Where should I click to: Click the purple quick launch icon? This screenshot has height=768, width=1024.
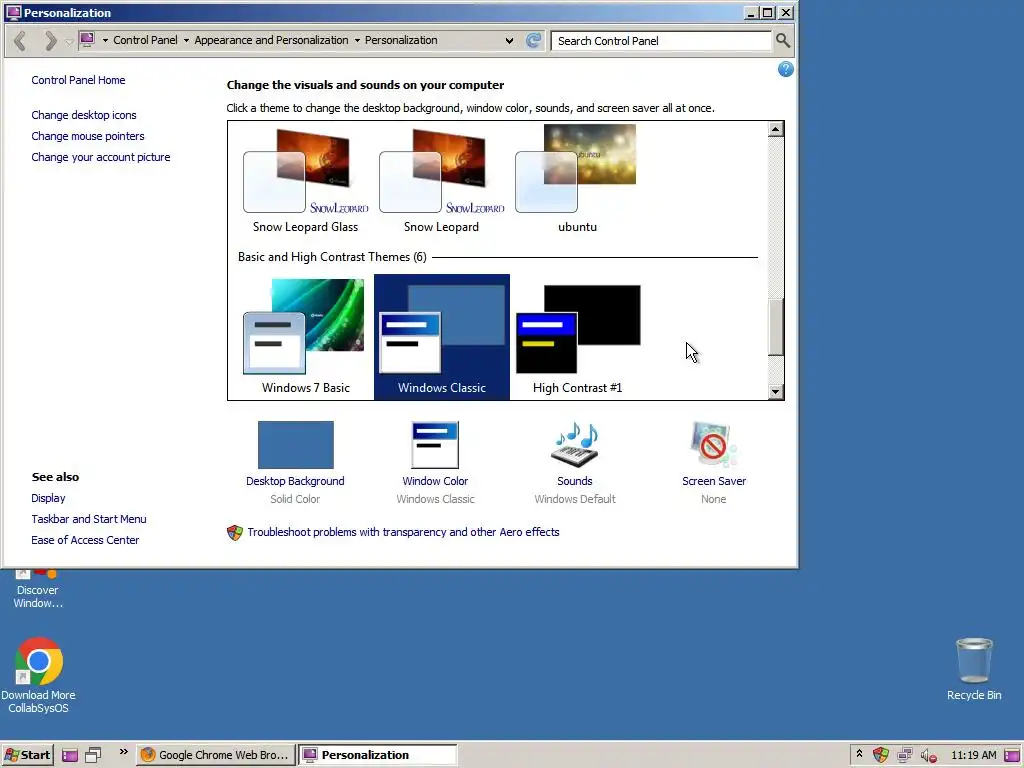70,755
